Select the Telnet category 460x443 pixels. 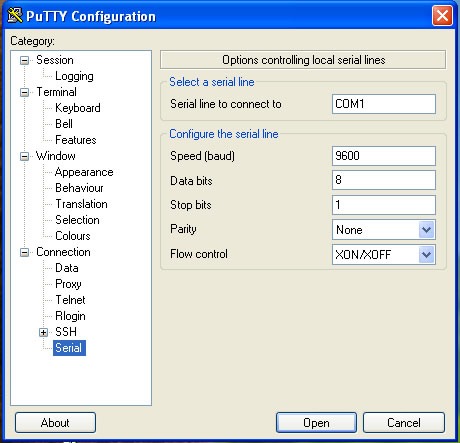[x=70, y=300]
